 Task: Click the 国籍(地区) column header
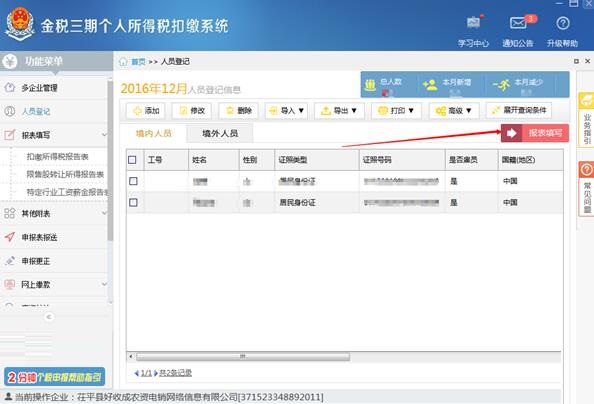(530, 160)
